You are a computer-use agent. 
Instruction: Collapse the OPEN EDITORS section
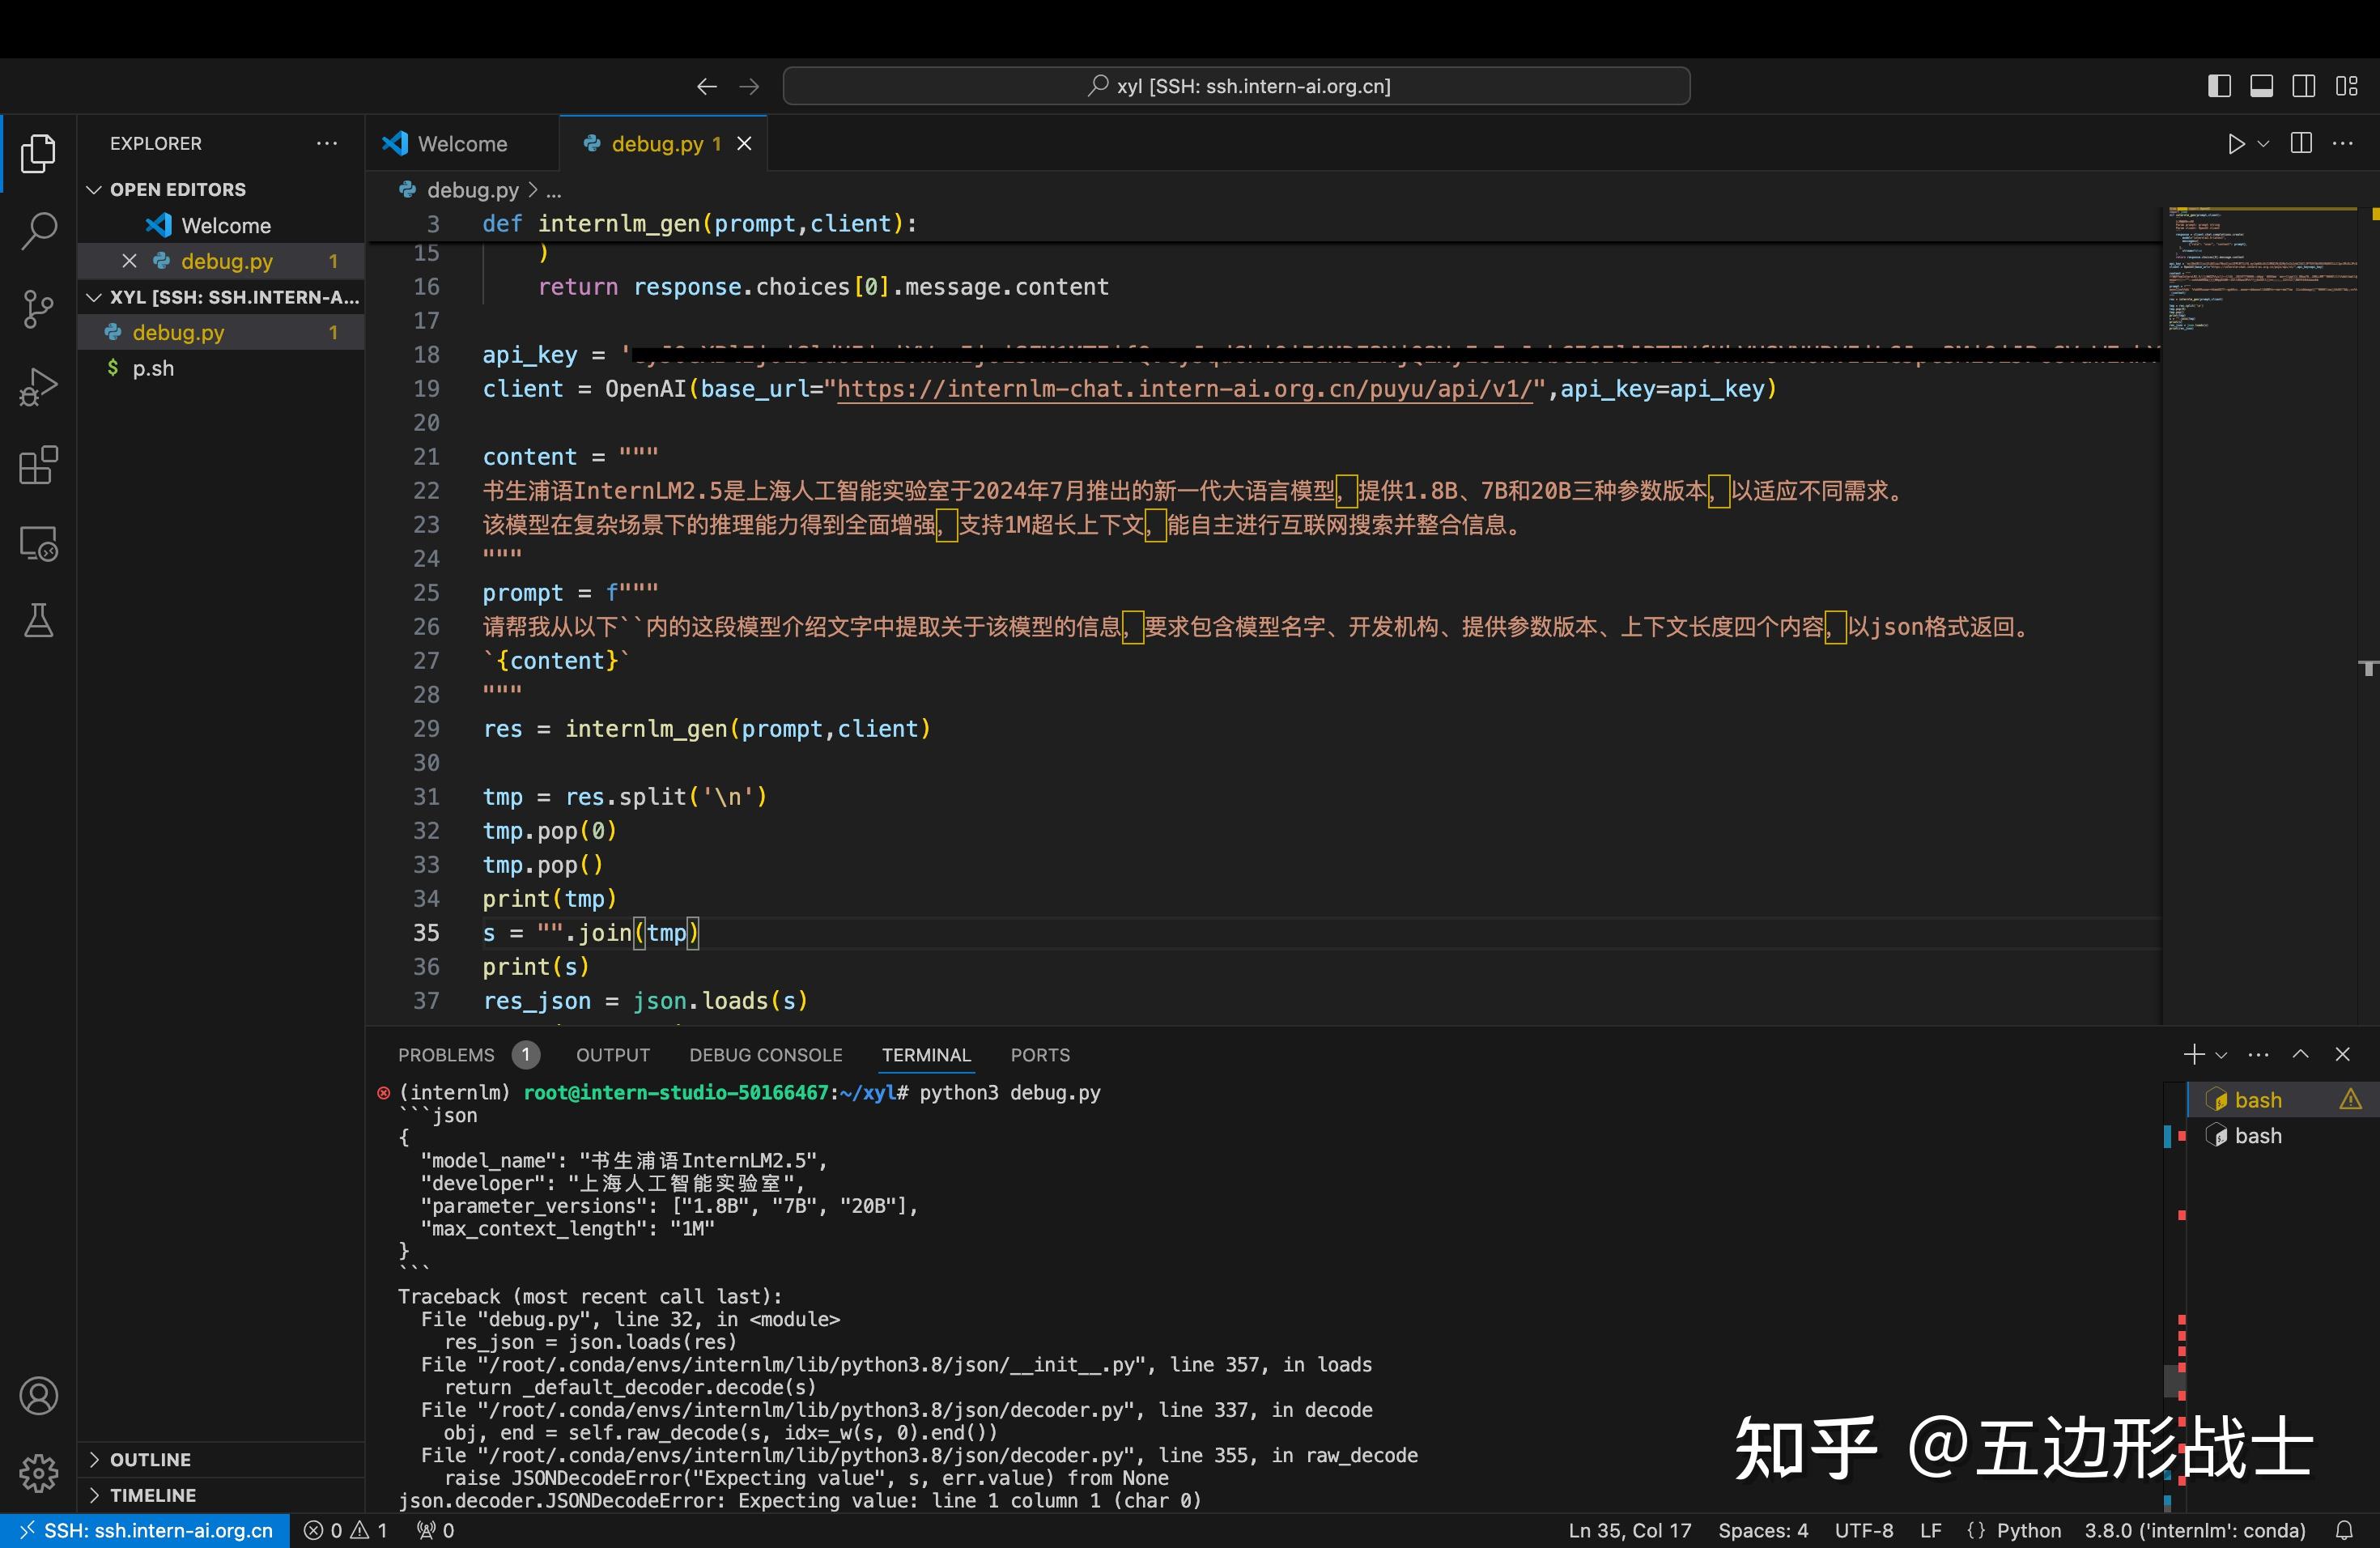click(177, 190)
